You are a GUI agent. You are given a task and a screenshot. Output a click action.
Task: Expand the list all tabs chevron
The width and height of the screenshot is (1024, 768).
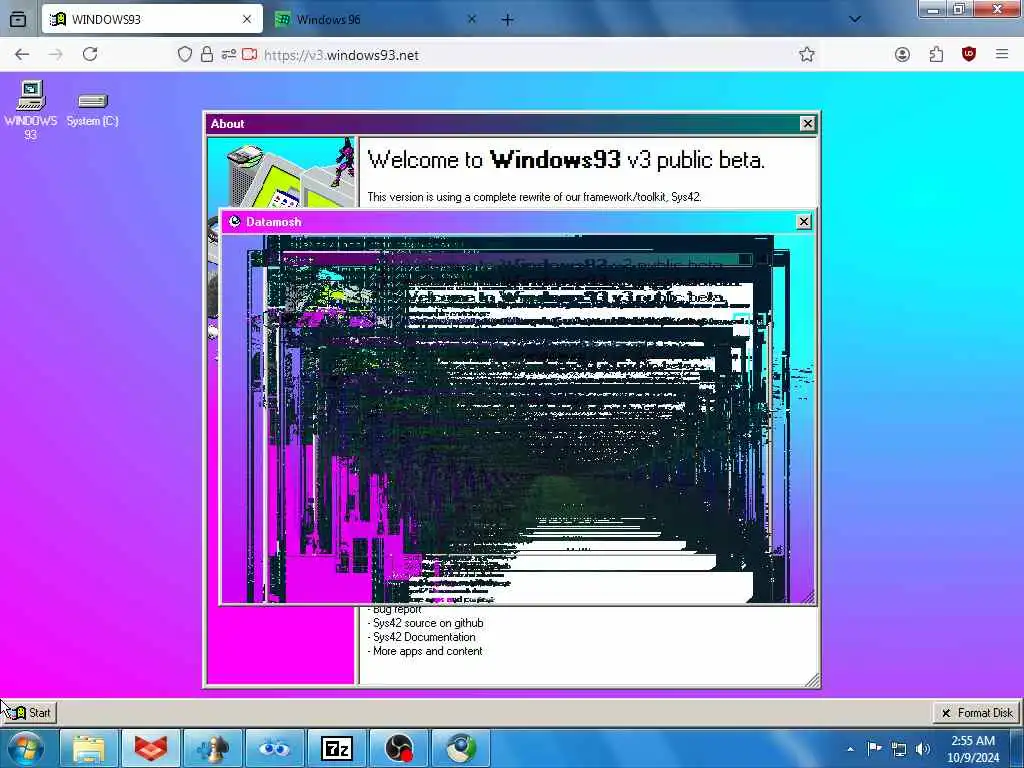(x=854, y=19)
